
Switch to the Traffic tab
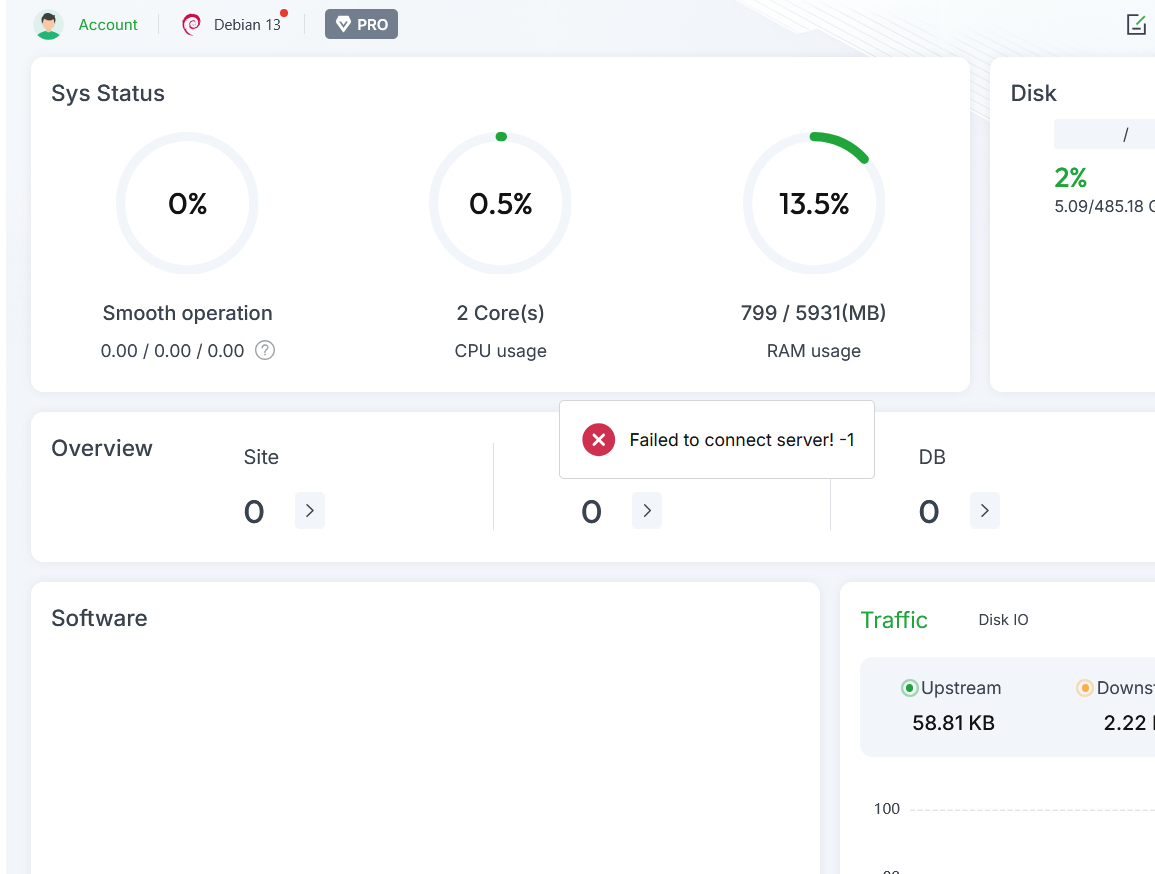click(x=894, y=620)
